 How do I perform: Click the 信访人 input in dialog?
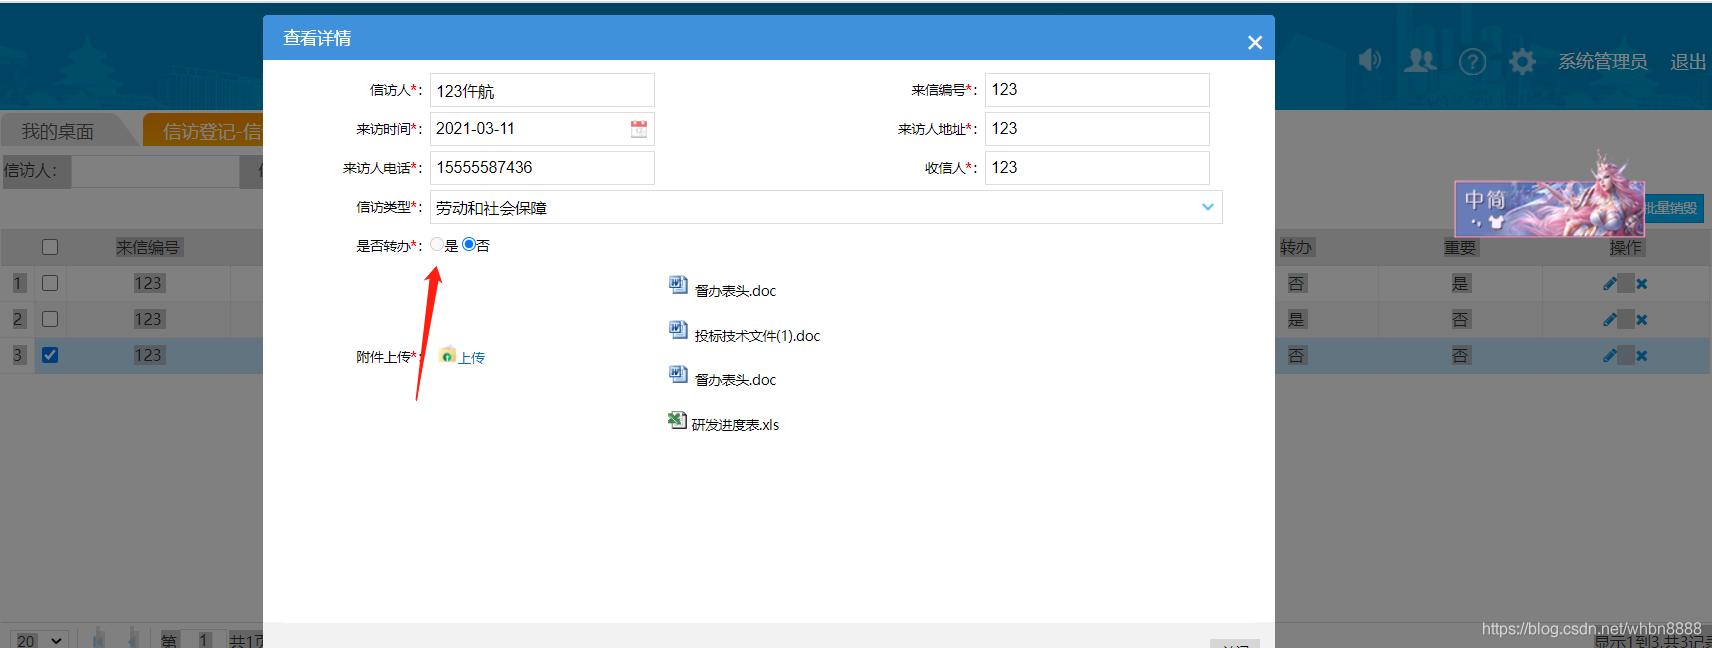pos(542,90)
